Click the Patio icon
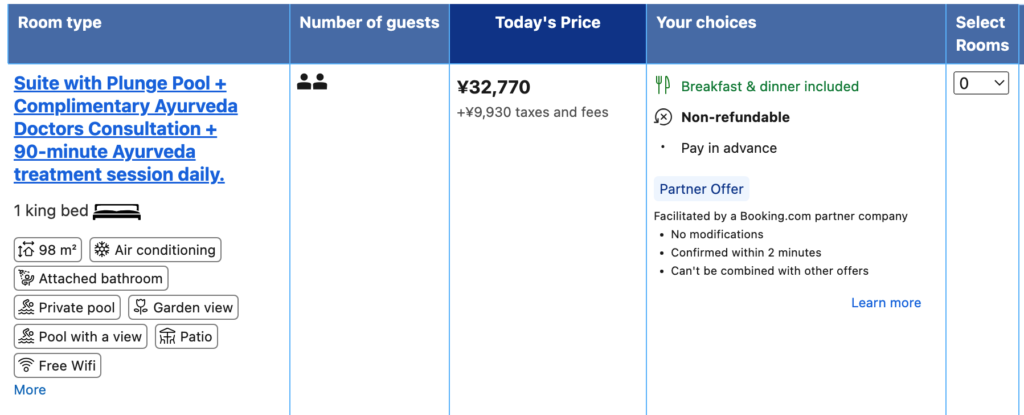1024x415 pixels. [167, 337]
